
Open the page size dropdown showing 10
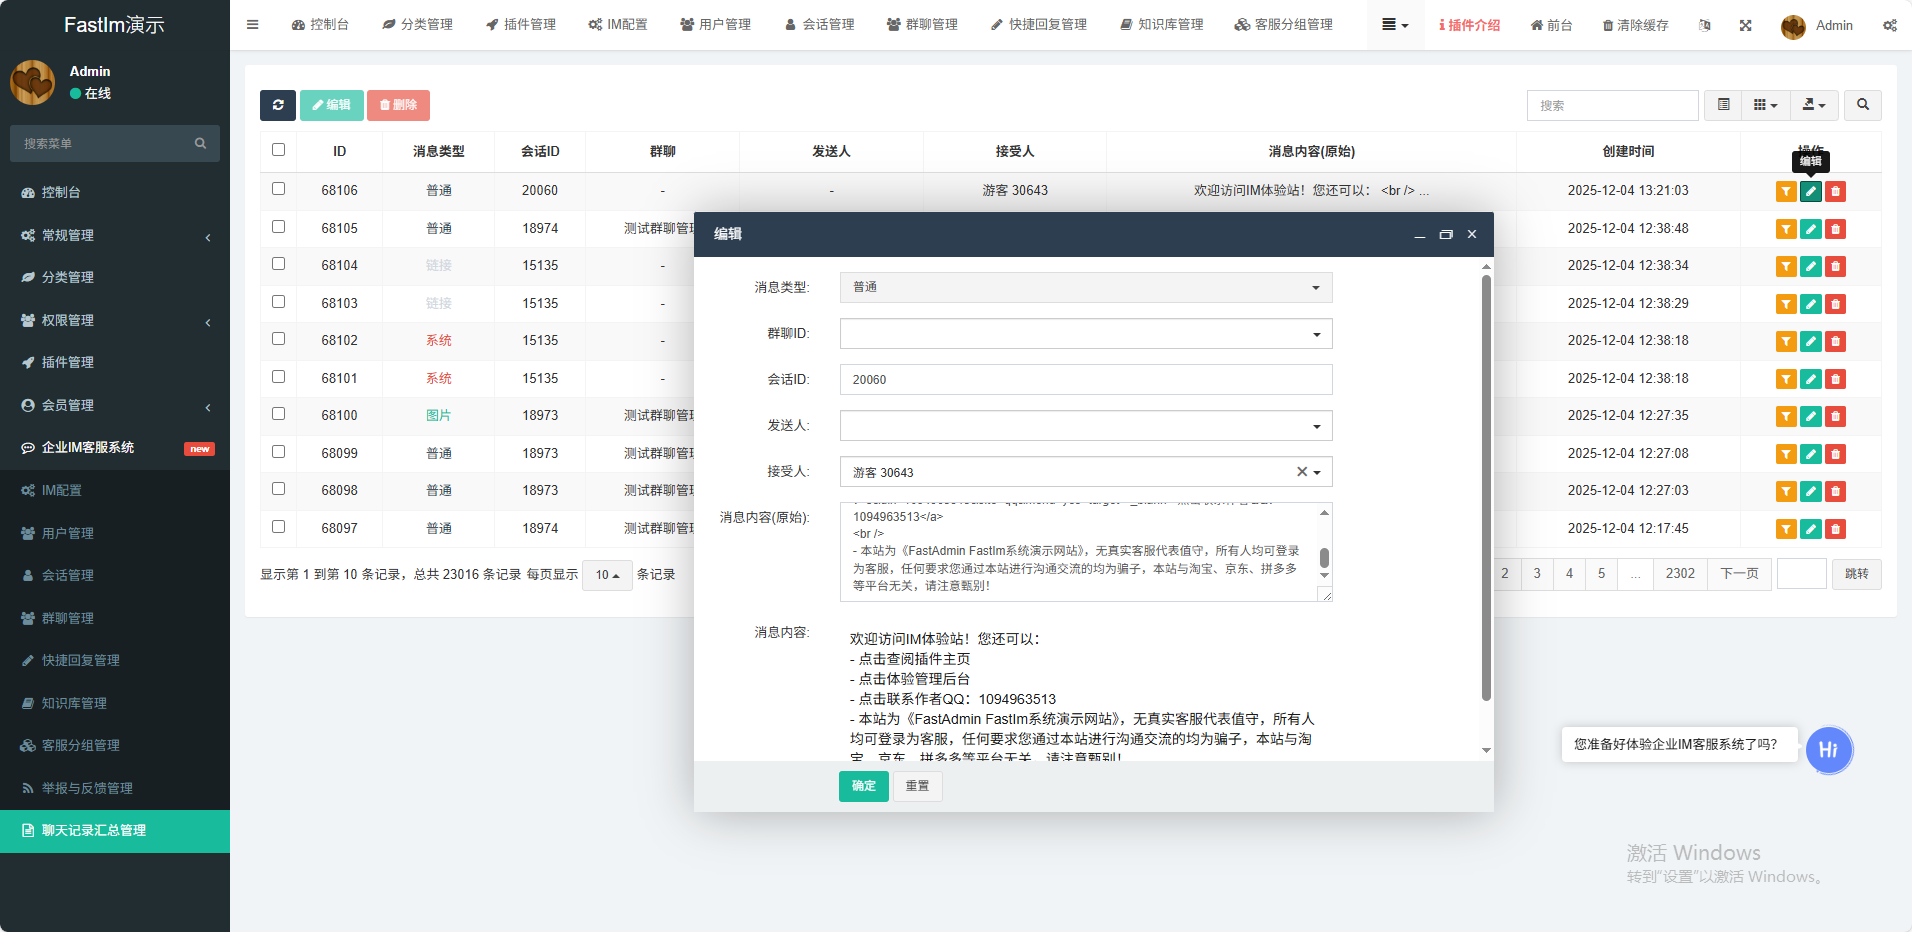click(x=607, y=575)
